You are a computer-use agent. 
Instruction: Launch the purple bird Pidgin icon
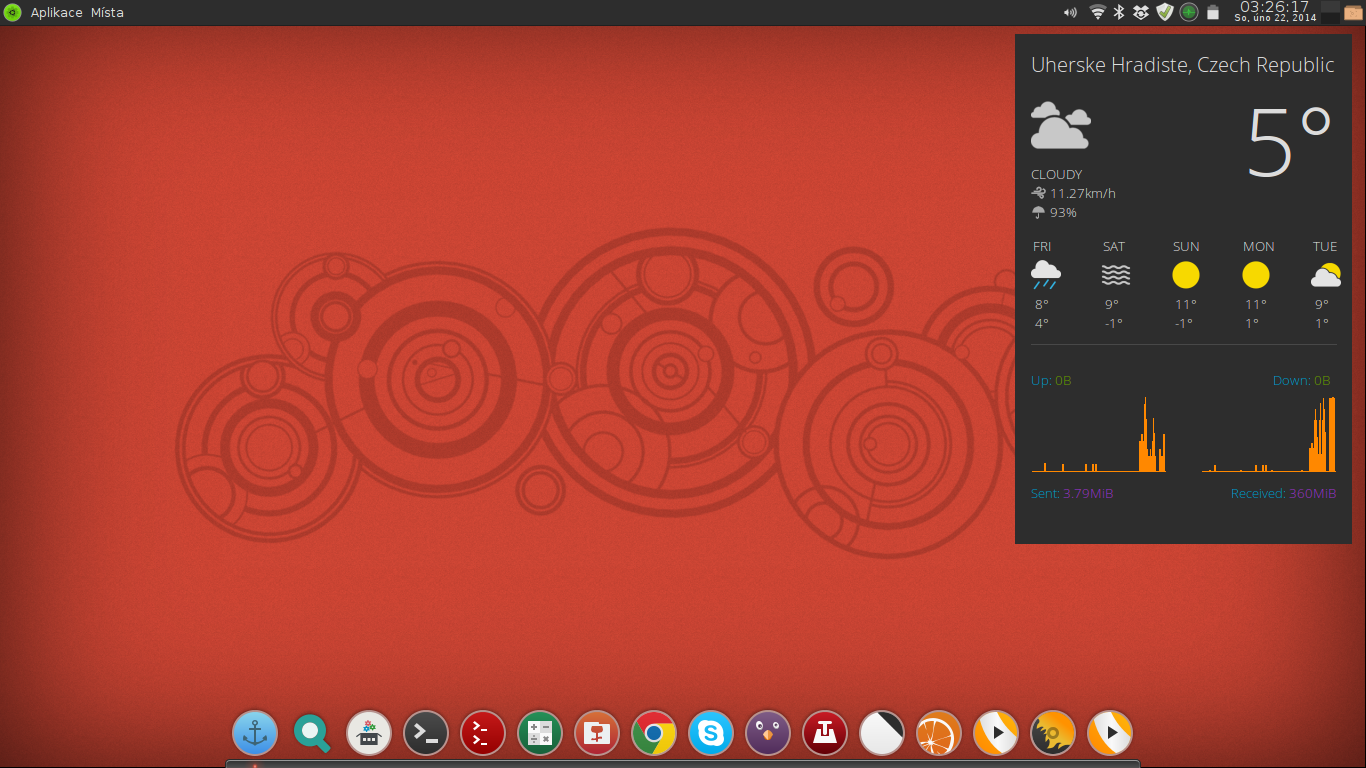[x=768, y=734]
